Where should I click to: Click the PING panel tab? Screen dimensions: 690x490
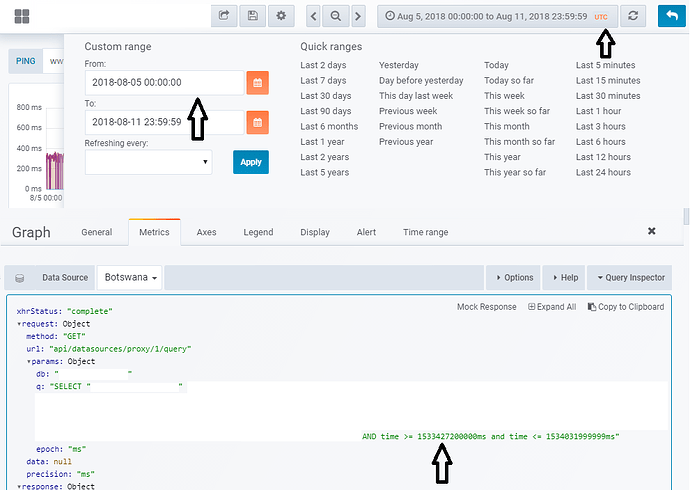(x=26, y=61)
